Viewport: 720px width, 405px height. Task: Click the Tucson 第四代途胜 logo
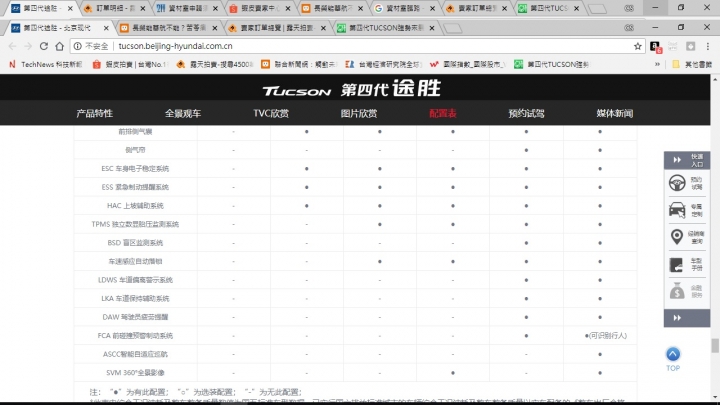pos(352,88)
